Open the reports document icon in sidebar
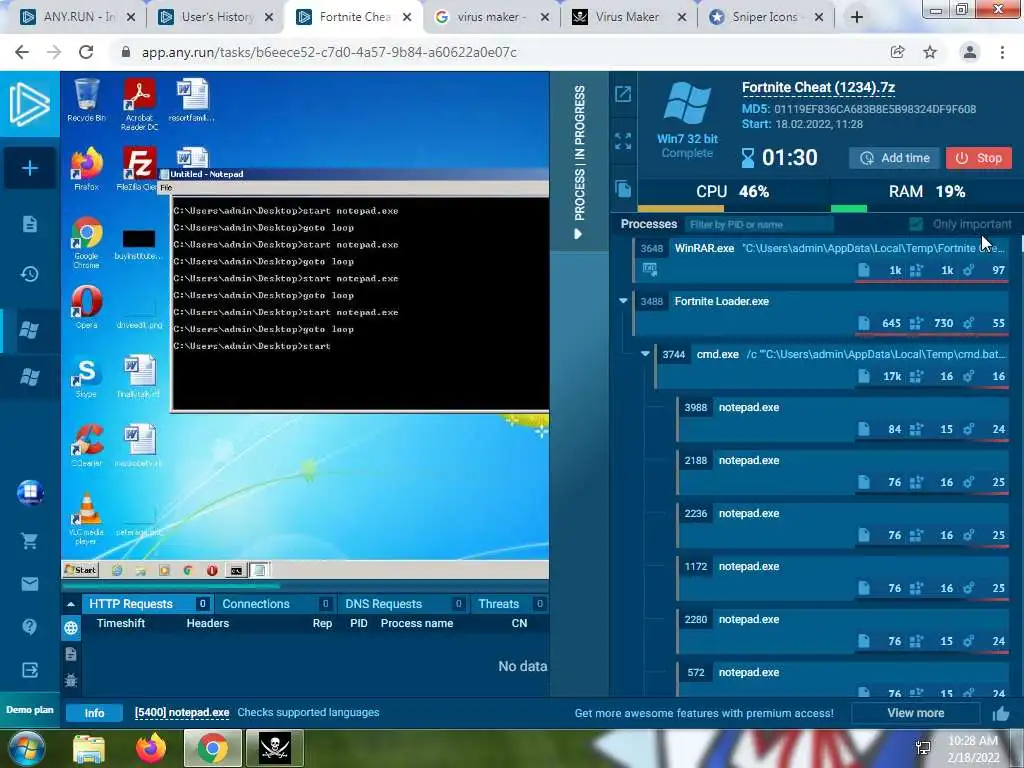The width and height of the screenshot is (1024, 768). tap(29, 224)
